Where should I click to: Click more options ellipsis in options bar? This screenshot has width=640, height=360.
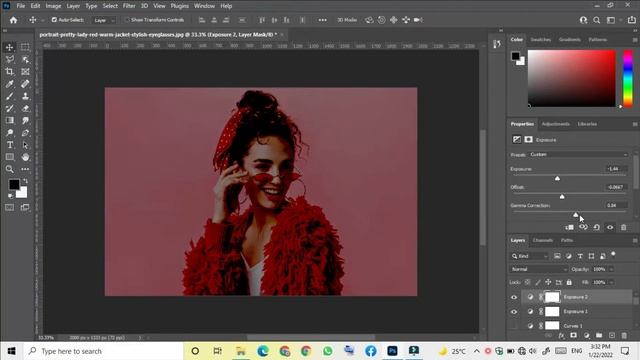point(322,20)
